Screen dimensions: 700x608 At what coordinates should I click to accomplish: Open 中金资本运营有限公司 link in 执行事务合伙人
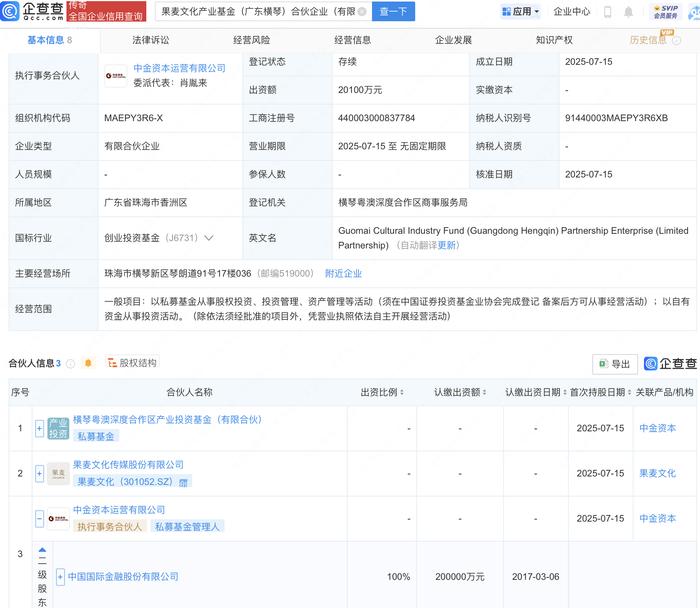point(179,68)
